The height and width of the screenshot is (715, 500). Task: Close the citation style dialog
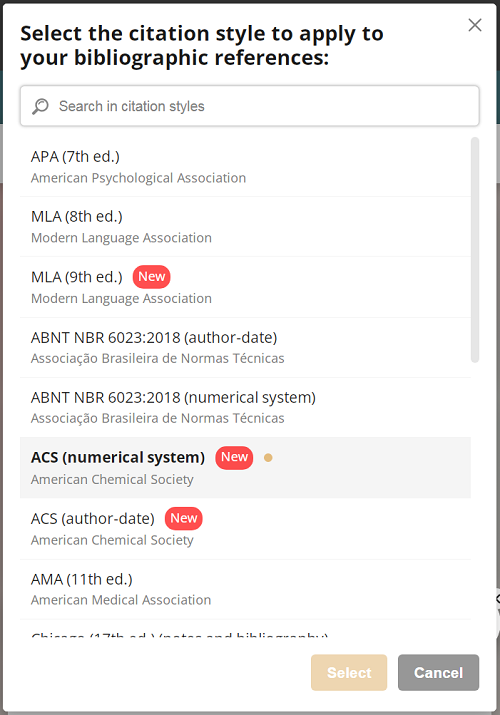tap(475, 25)
